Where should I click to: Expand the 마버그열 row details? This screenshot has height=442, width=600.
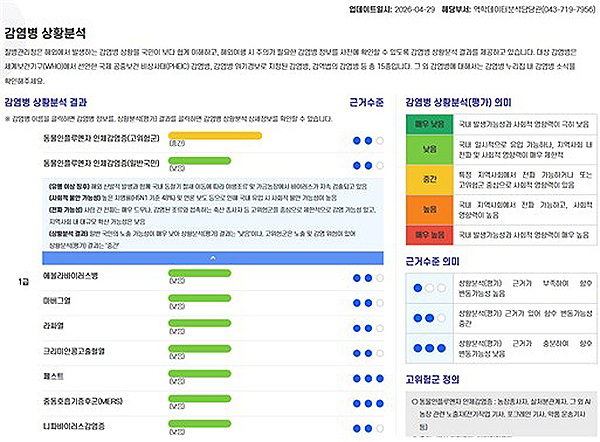pos(60,300)
